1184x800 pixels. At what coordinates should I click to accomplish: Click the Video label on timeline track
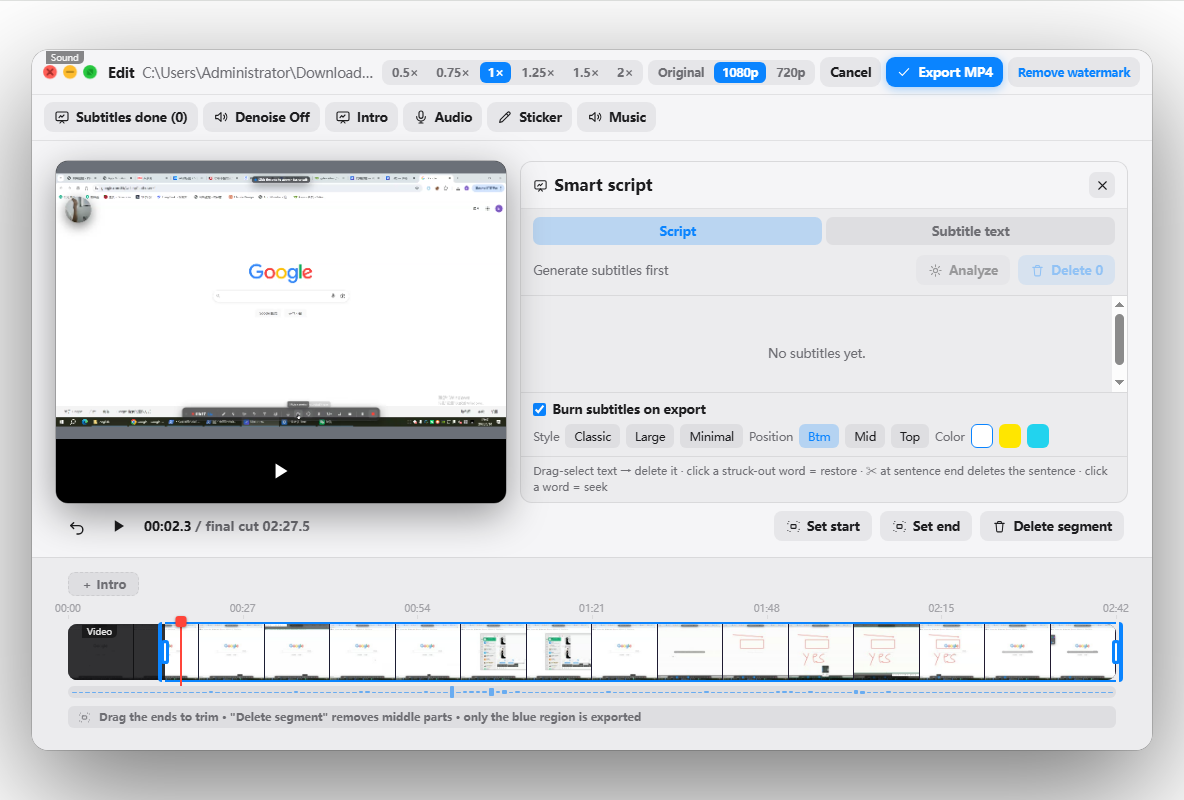click(x=99, y=632)
